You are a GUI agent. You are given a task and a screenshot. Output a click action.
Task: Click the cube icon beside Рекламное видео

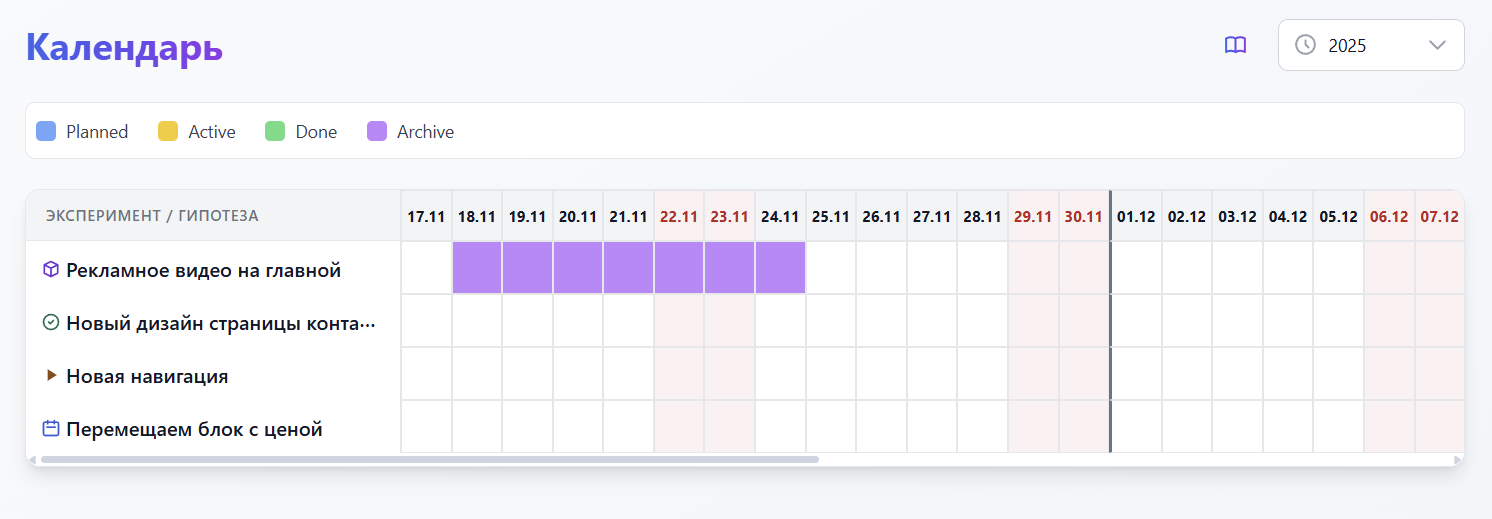51,270
